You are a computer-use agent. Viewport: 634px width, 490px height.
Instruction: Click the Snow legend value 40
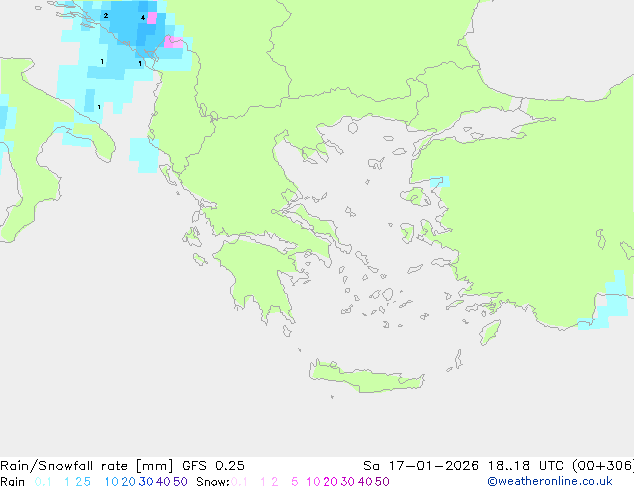point(365,482)
